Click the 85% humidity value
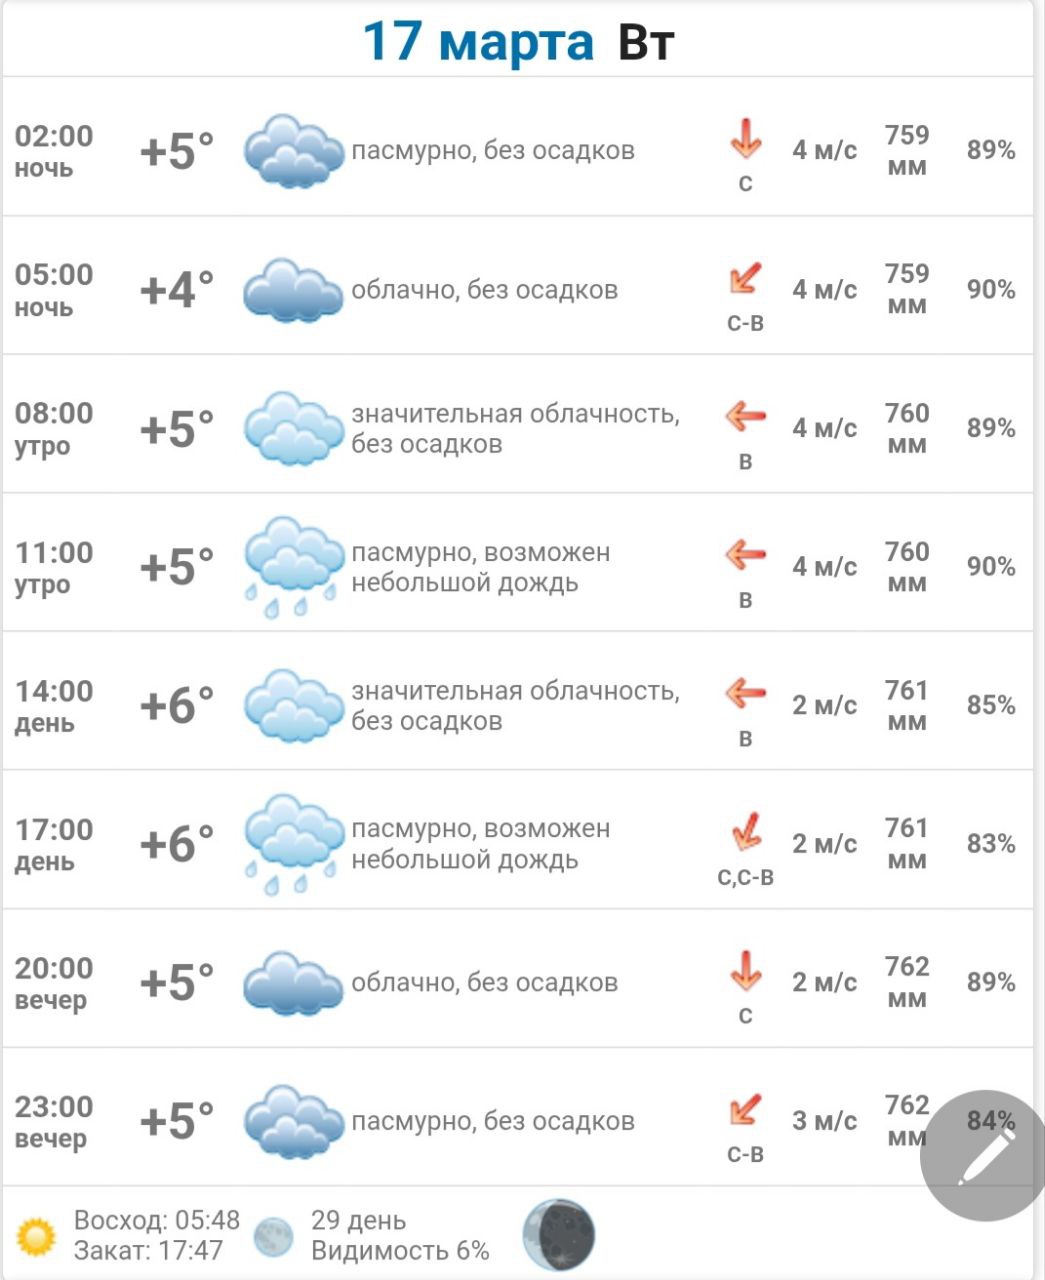 click(x=990, y=705)
